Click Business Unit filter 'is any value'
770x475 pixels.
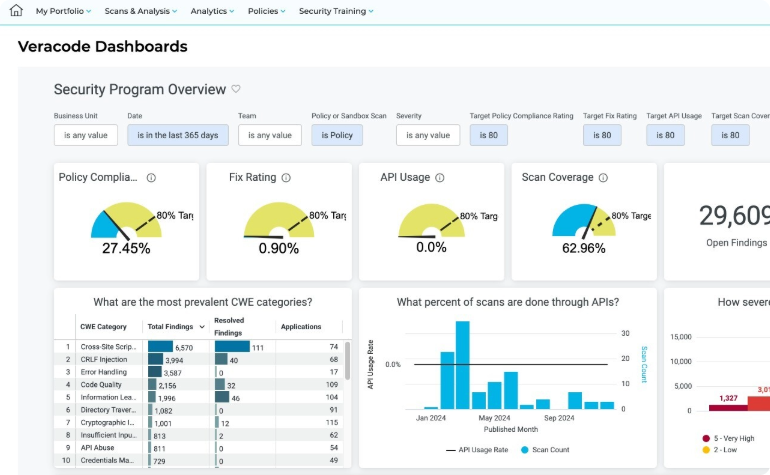pyautogui.click(x=86, y=135)
